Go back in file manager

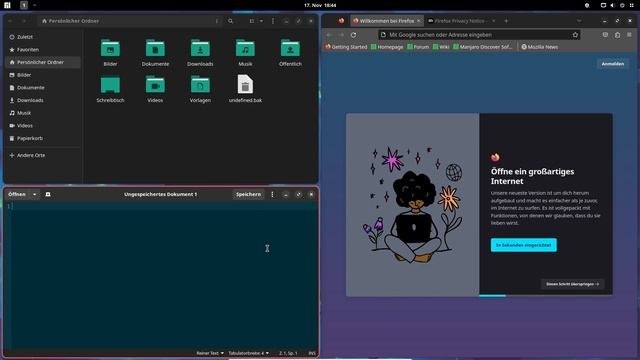[10, 21]
